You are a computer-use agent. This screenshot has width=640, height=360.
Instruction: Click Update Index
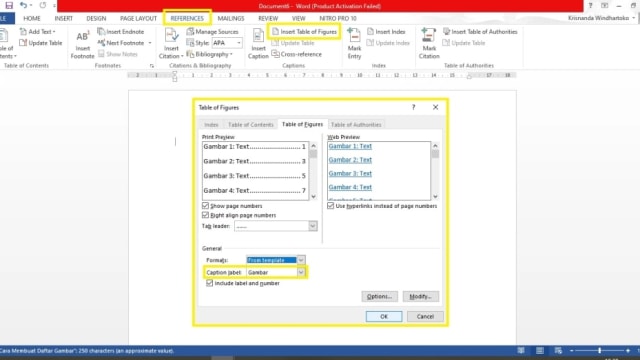click(388, 43)
